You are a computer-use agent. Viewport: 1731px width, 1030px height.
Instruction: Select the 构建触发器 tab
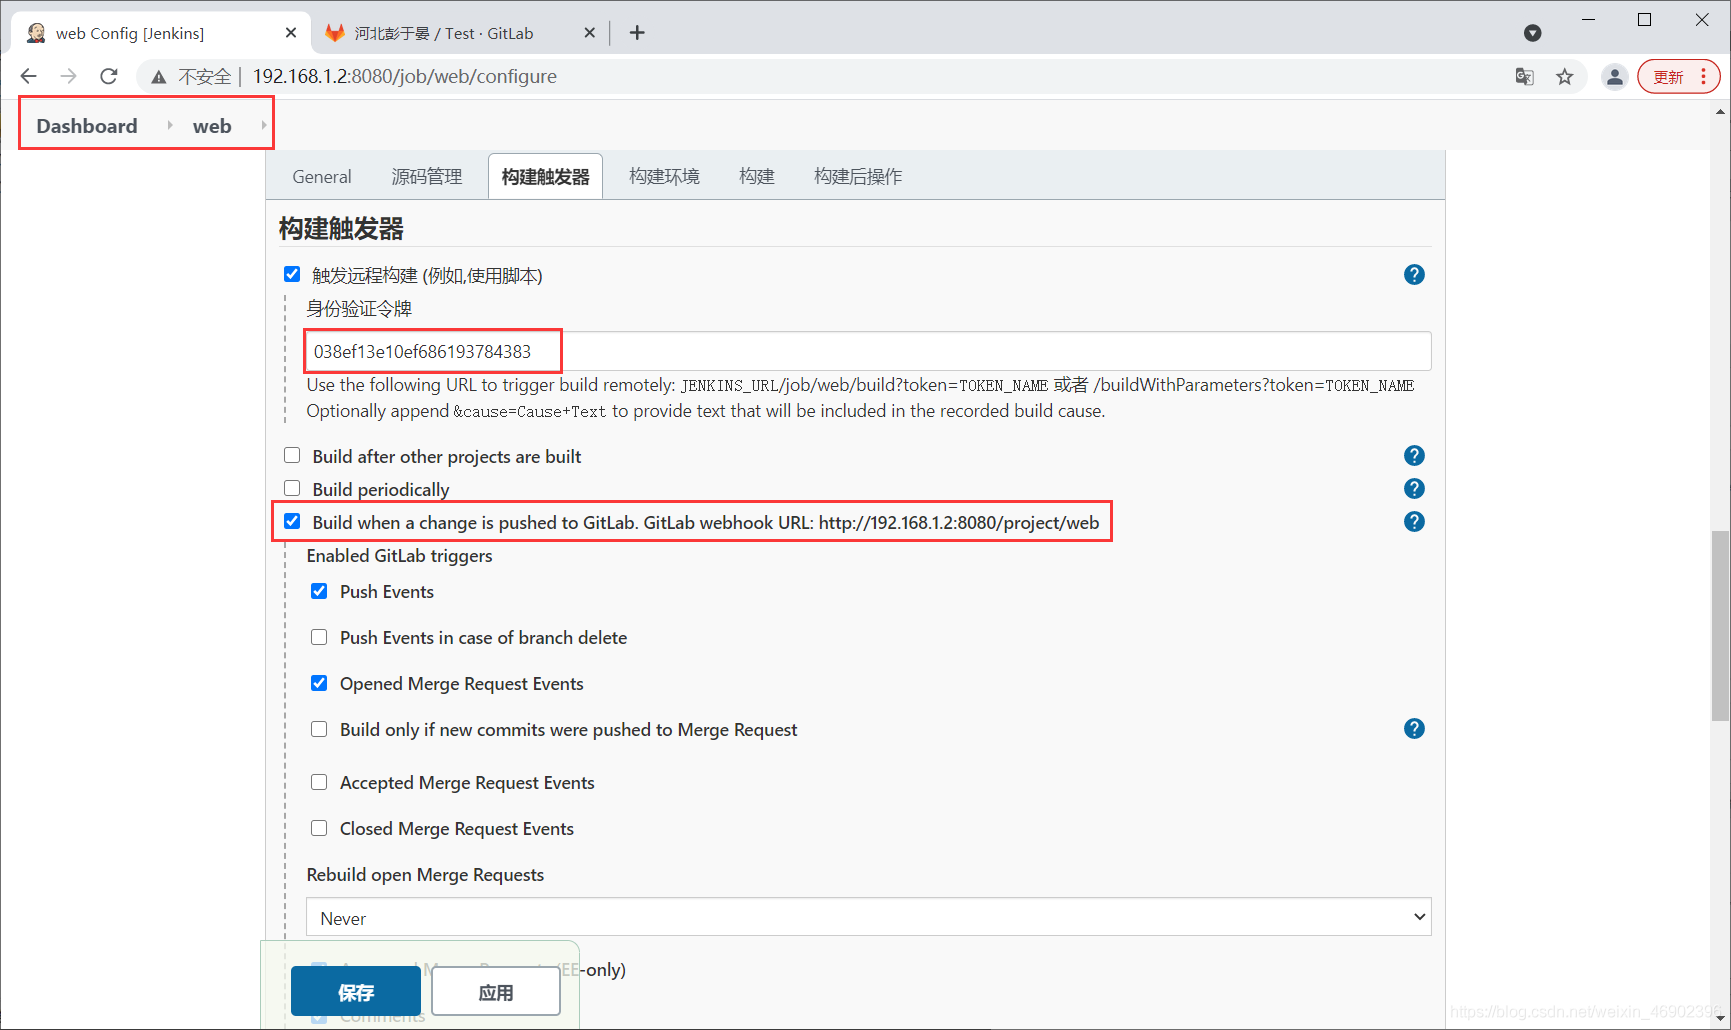545,177
